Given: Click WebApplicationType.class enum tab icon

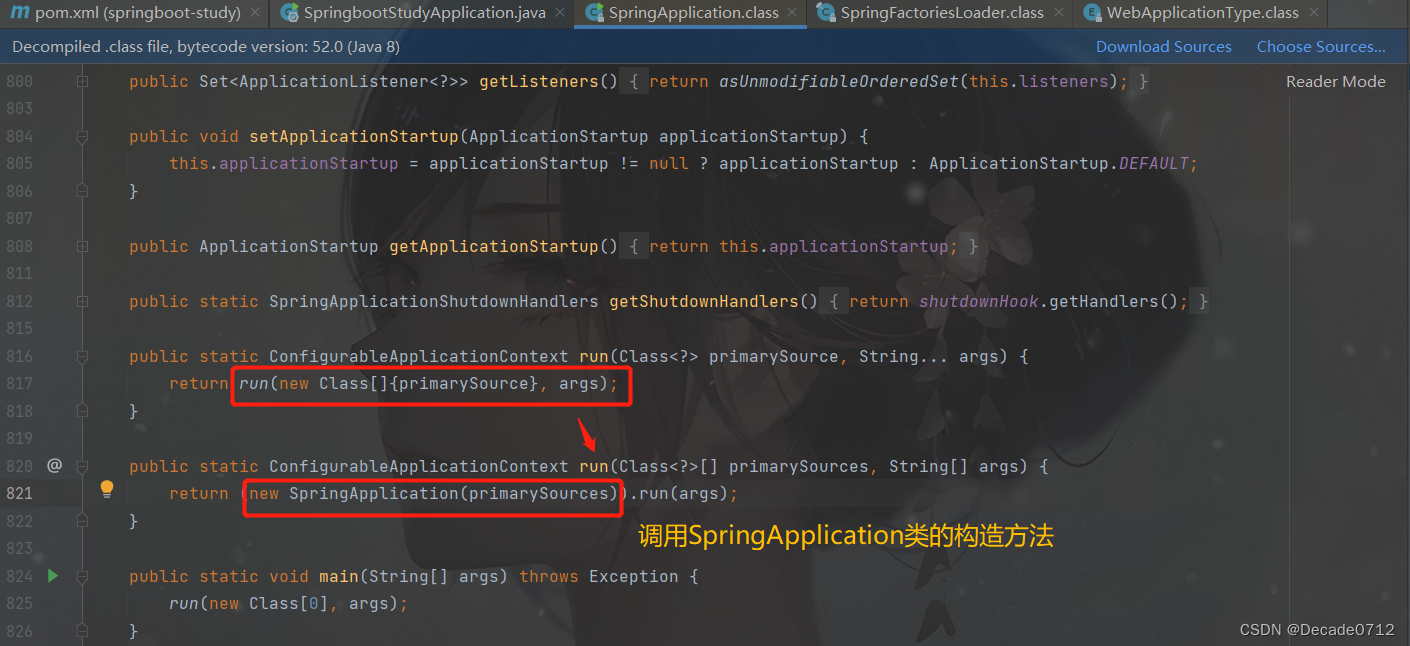Looking at the screenshot, I should [x=1092, y=13].
